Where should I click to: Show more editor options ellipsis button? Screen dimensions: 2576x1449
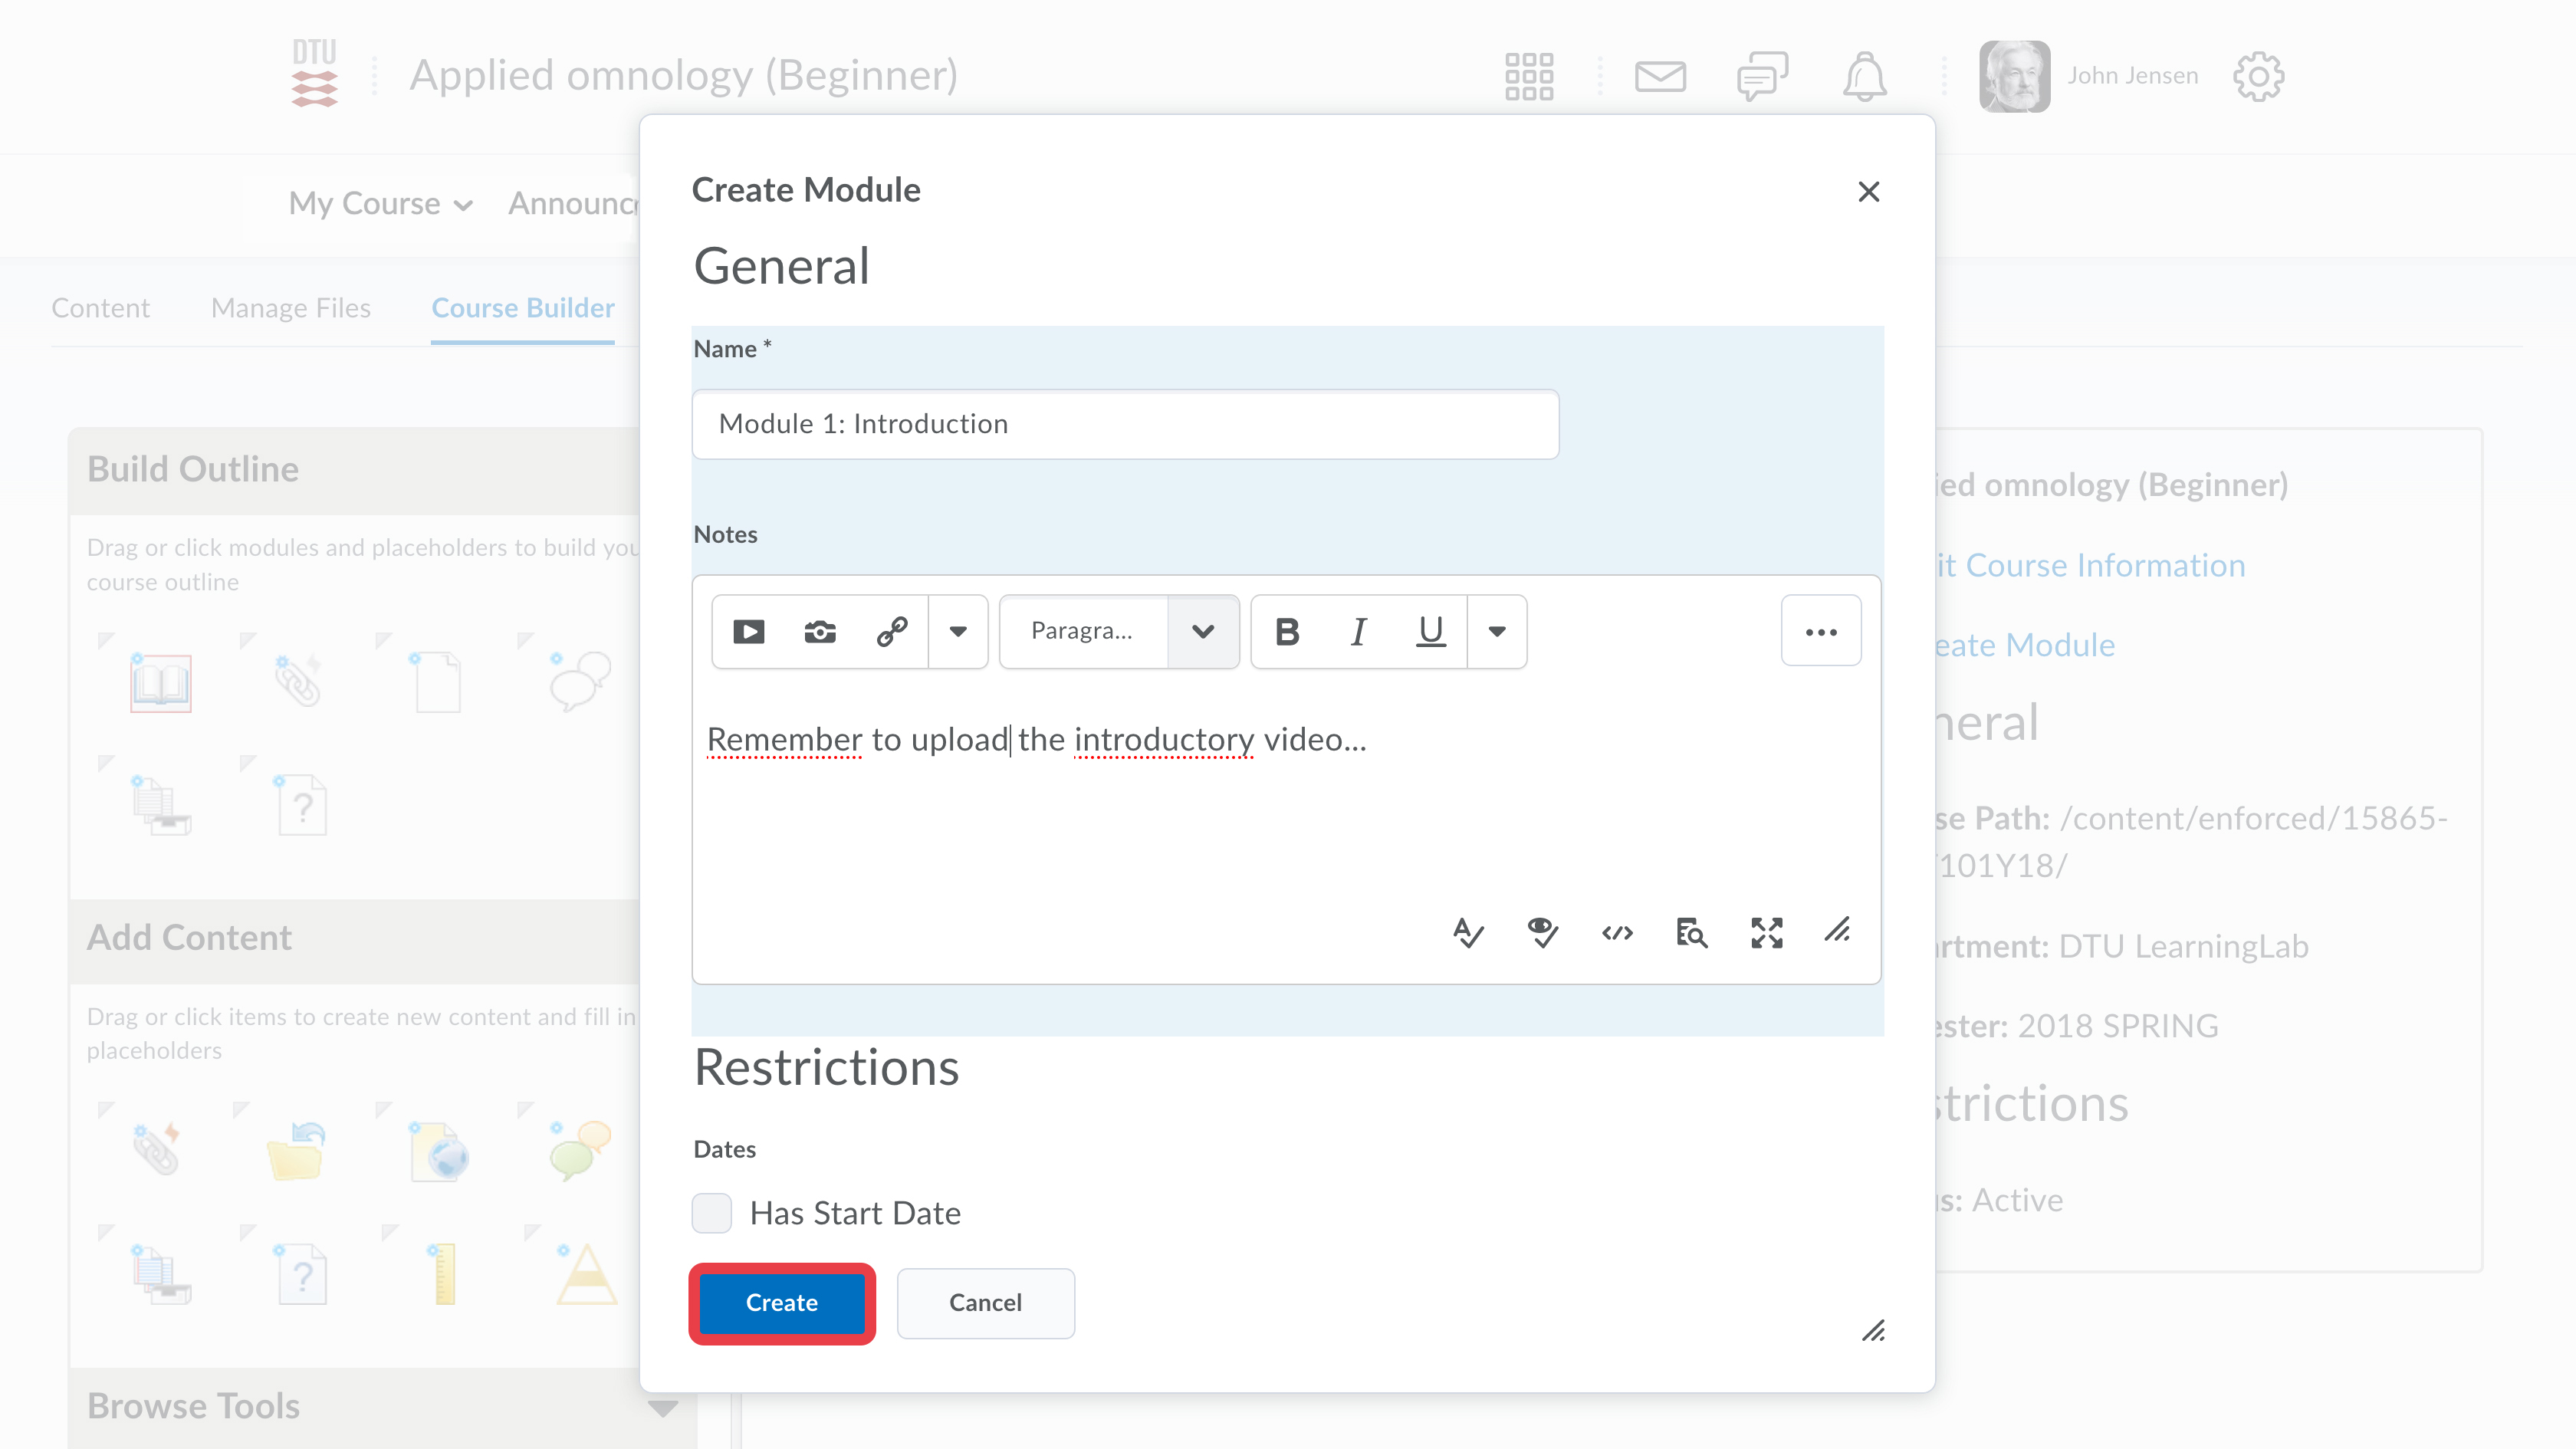pyautogui.click(x=1820, y=632)
